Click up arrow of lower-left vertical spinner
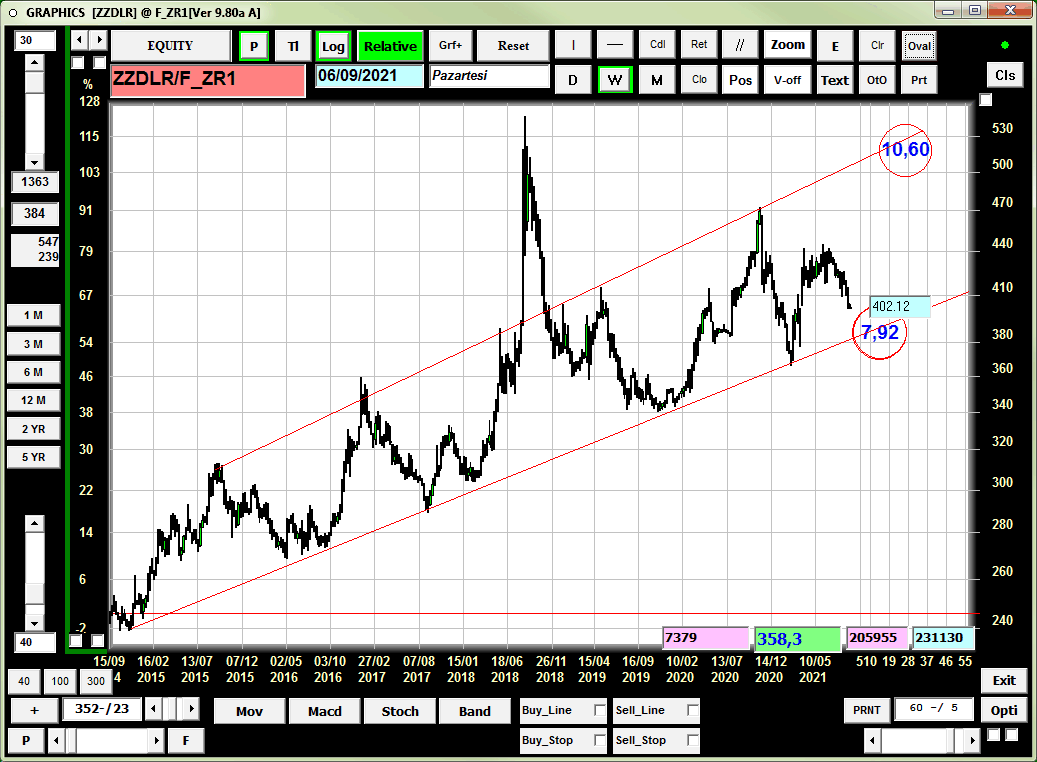The width and height of the screenshot is (1037, 762). click(x=34, y=524)
